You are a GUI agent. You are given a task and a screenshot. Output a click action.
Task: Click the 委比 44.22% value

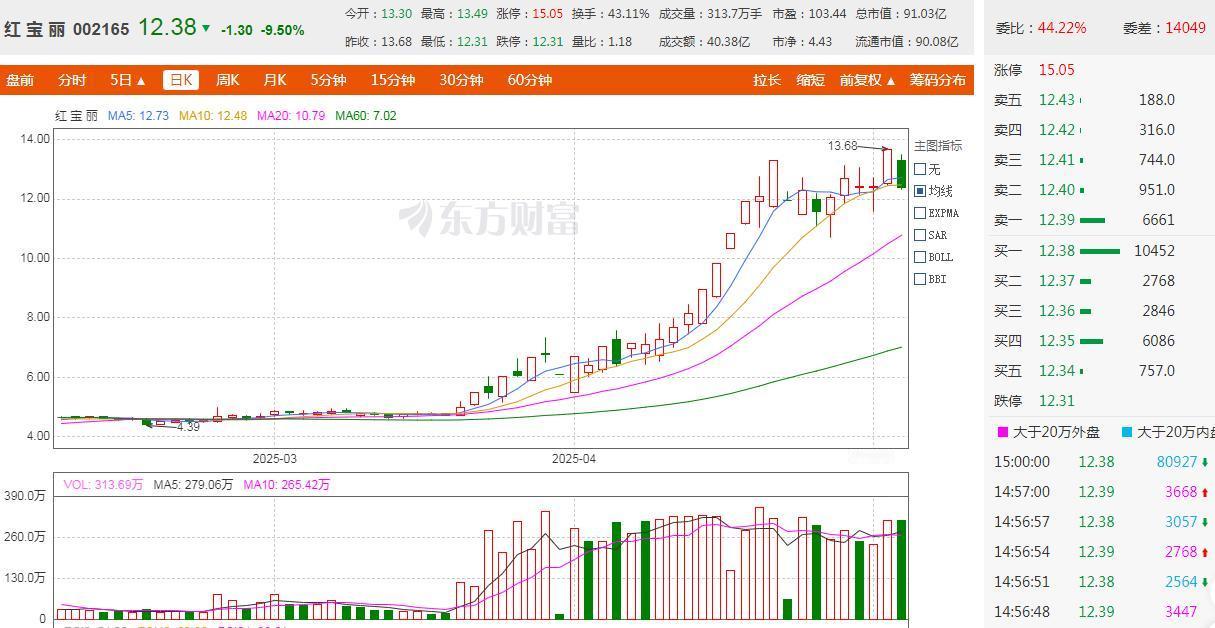[x=1062, y=27]
